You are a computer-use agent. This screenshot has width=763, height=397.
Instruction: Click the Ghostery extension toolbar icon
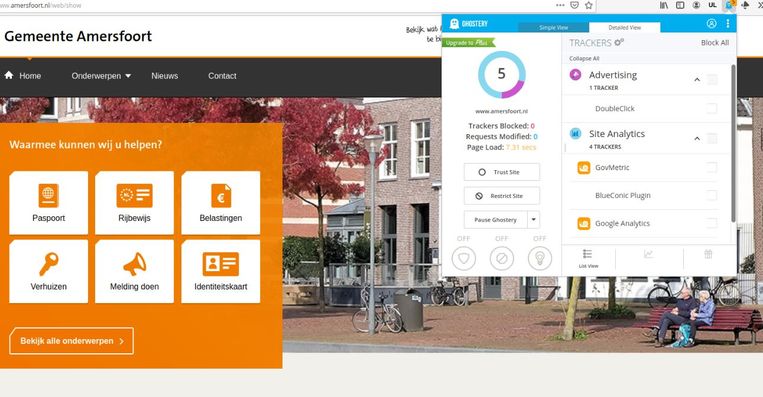(x=729, y=5)
